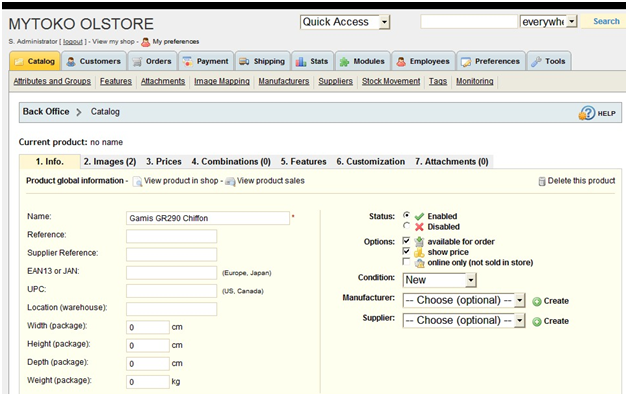
Task: Click the Back Office breadcrumb link
Action: 46,112
